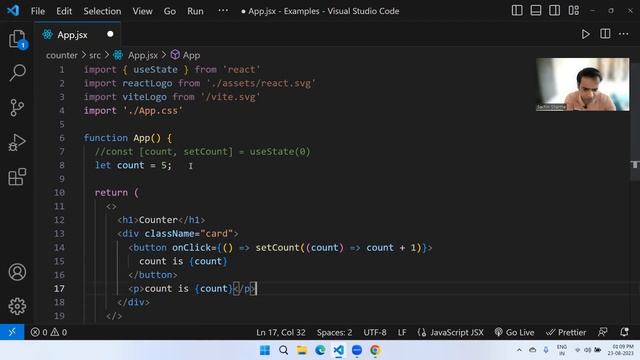Open File Explorer from taskbar

click(302, 350)
